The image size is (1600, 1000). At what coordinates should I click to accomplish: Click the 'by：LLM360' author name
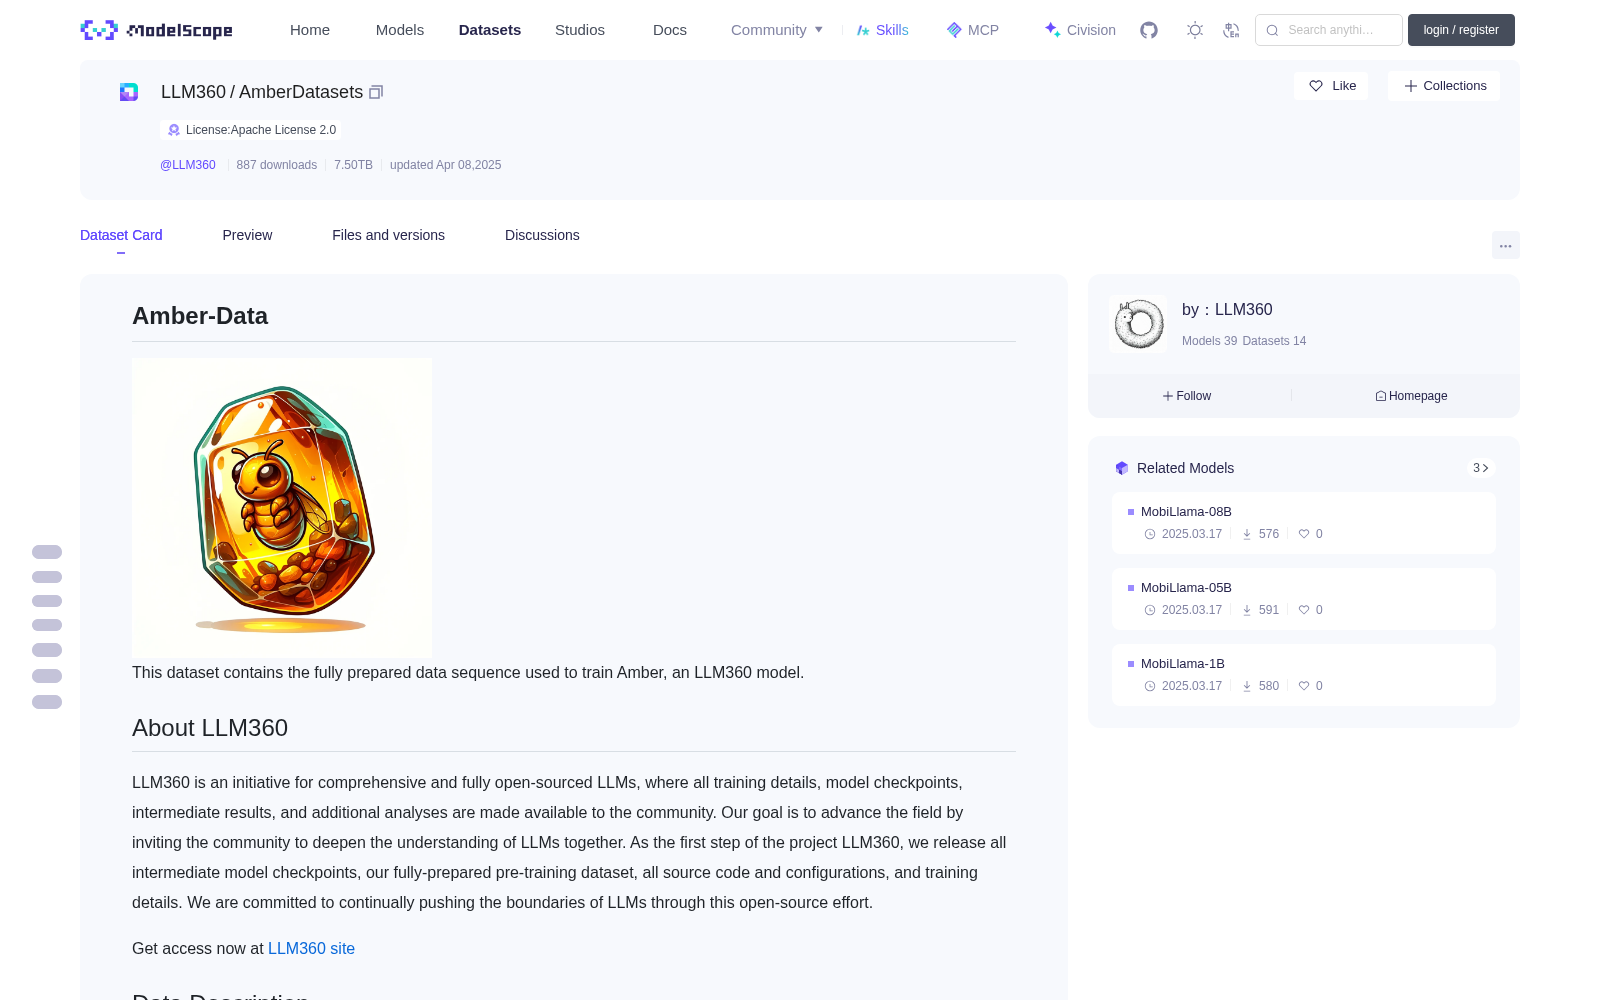pos(1227,310)
